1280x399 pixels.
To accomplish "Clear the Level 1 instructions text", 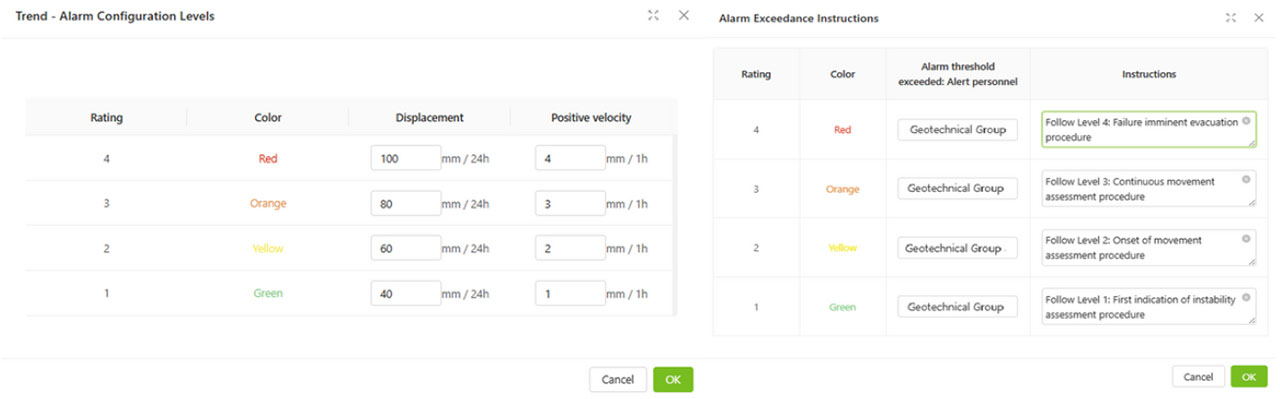I will 1246,298.
